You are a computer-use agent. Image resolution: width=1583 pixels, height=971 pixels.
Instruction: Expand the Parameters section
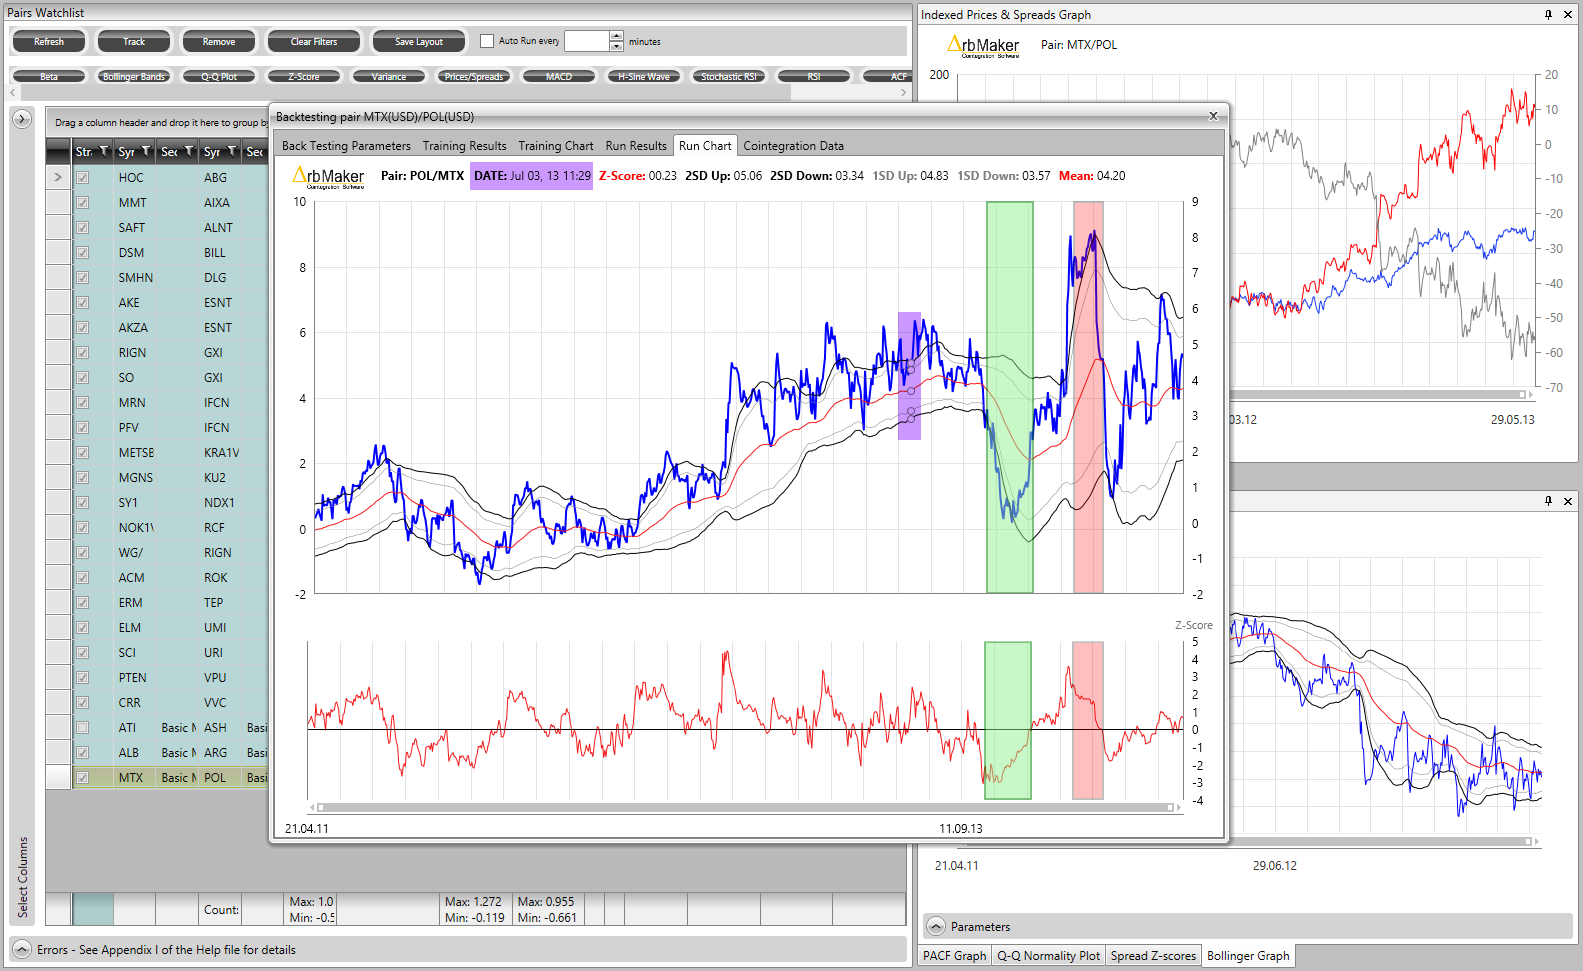[936, 926]
